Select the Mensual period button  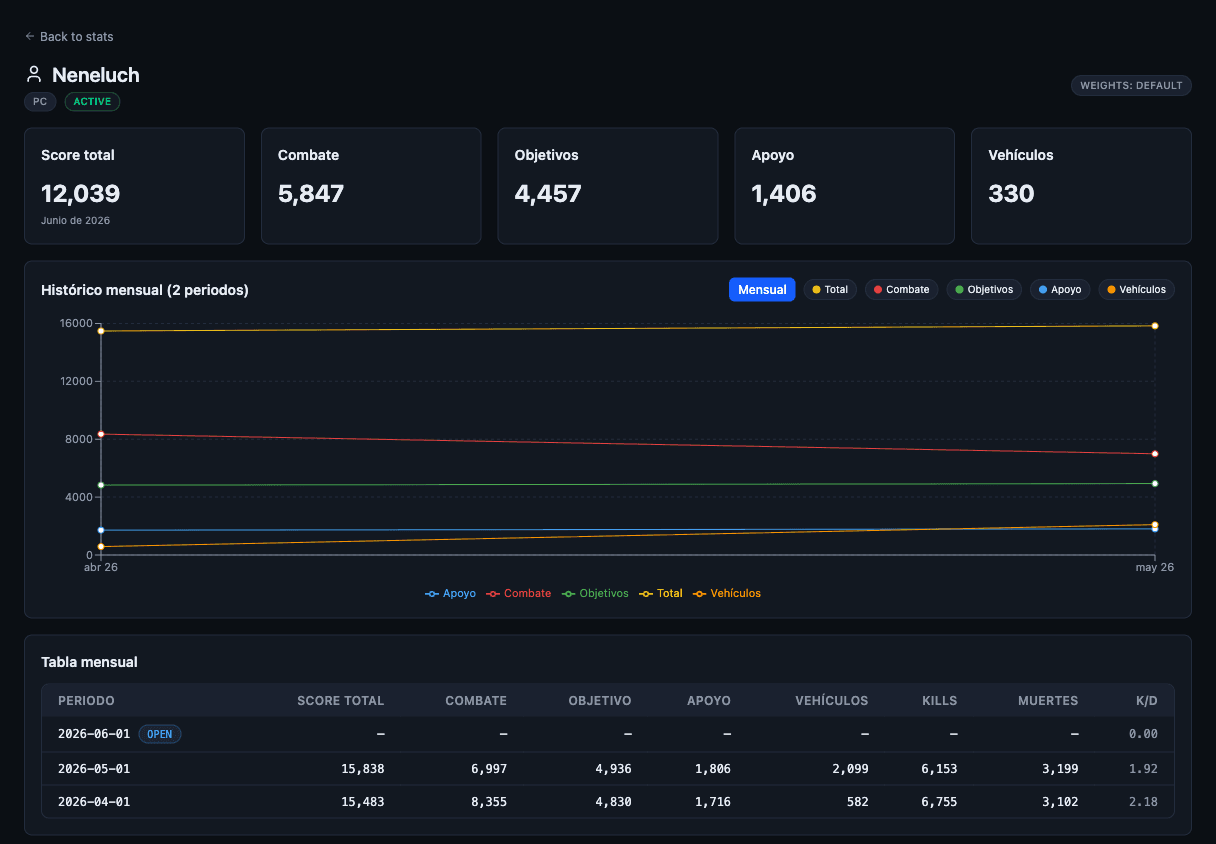click(x=762, y=289)
